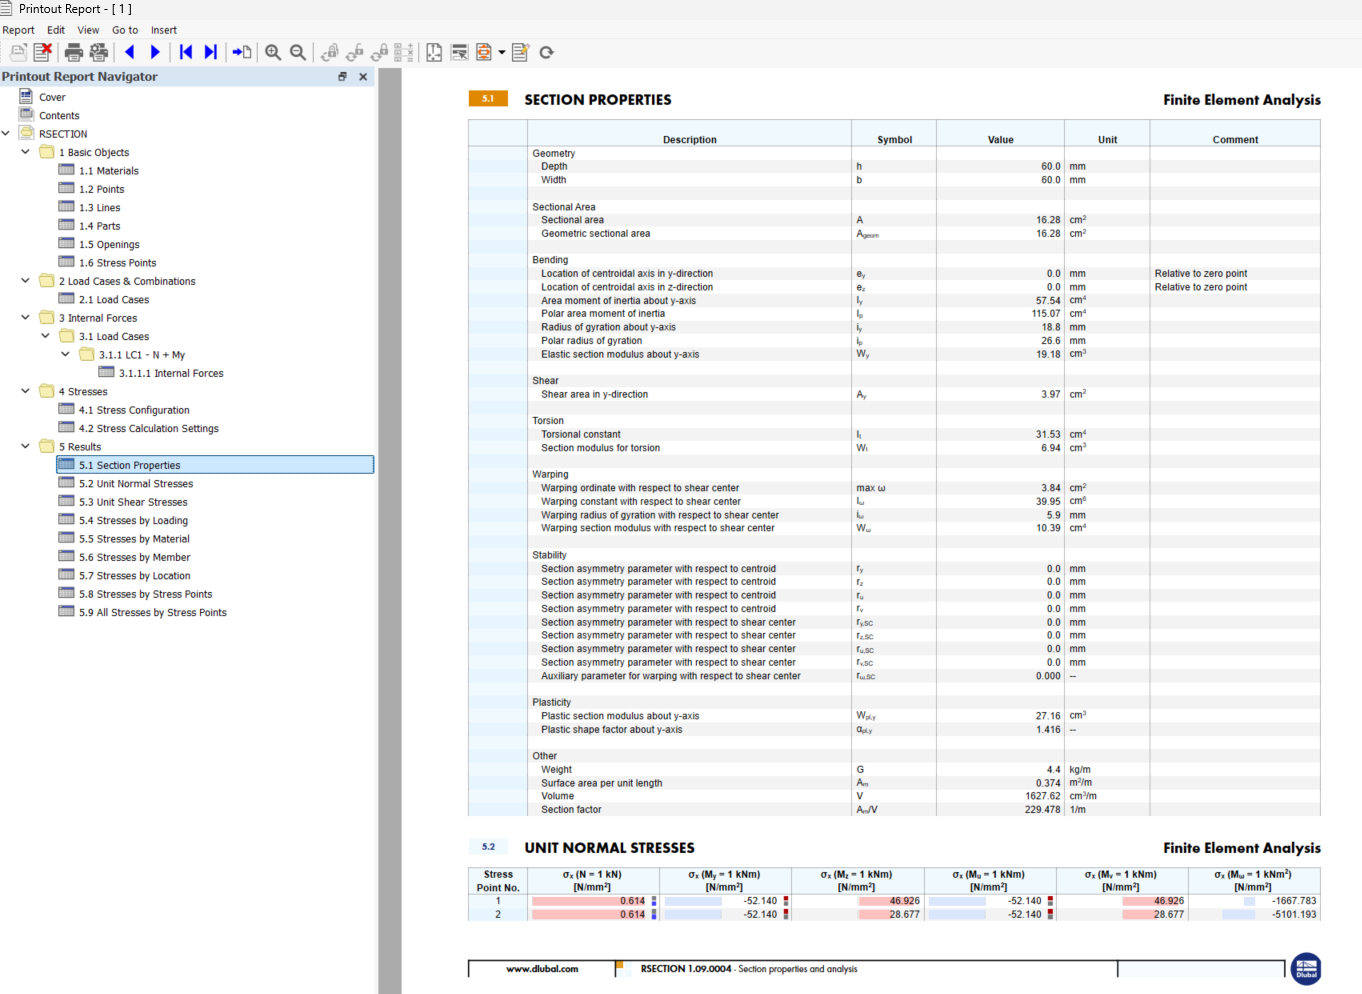Collapse the 5 Results folder
Image resolution: width=1362 pixels, height=994 pixels.
pyautogui.click(x=25, y=446)
